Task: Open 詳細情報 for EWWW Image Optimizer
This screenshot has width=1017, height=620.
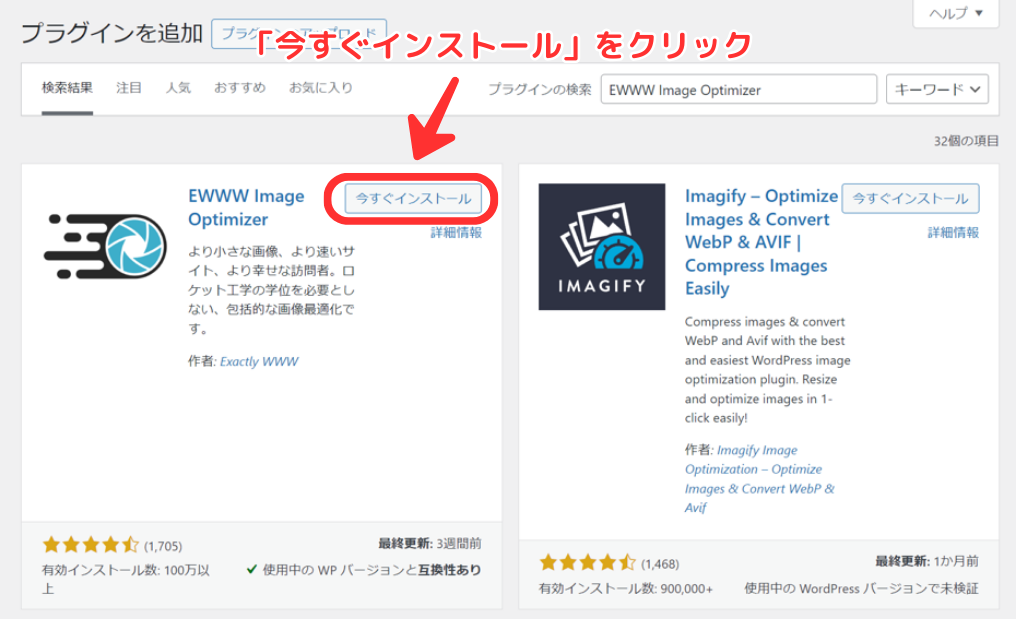Action: pos(456,233)
